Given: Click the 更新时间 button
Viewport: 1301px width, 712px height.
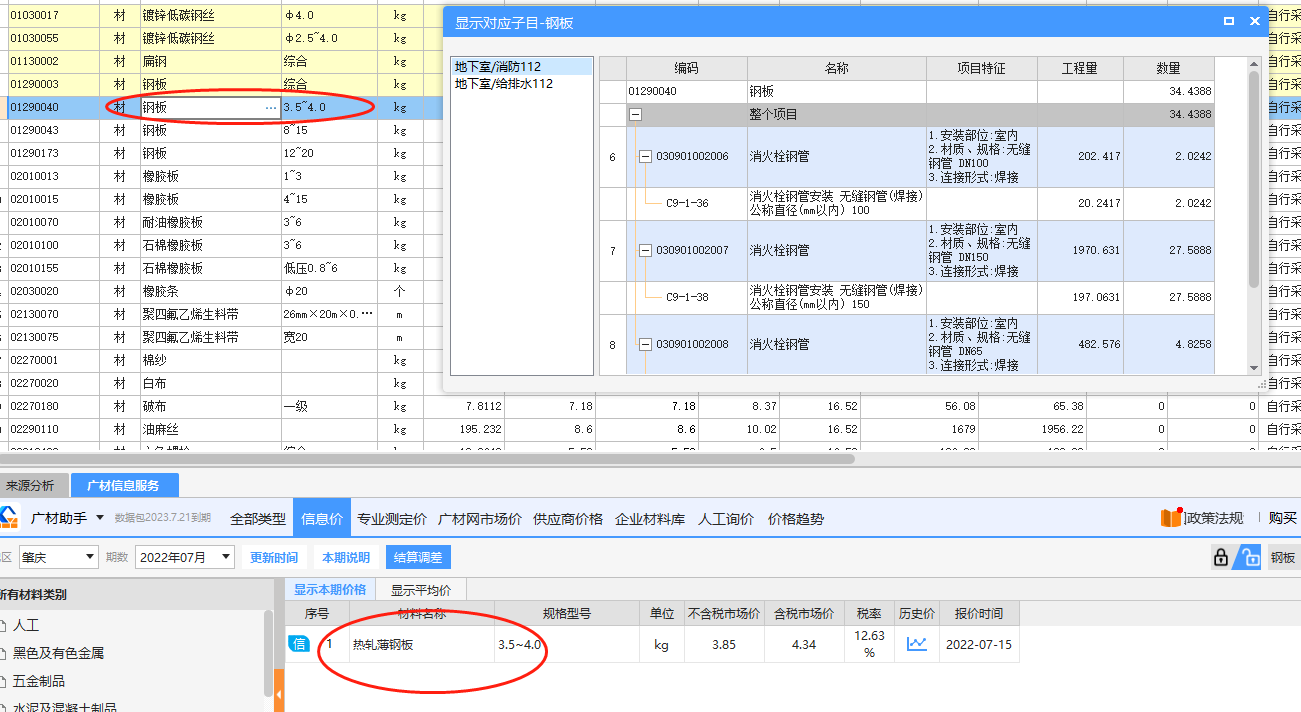Looking at the screenshot, I should pos(274,557).
